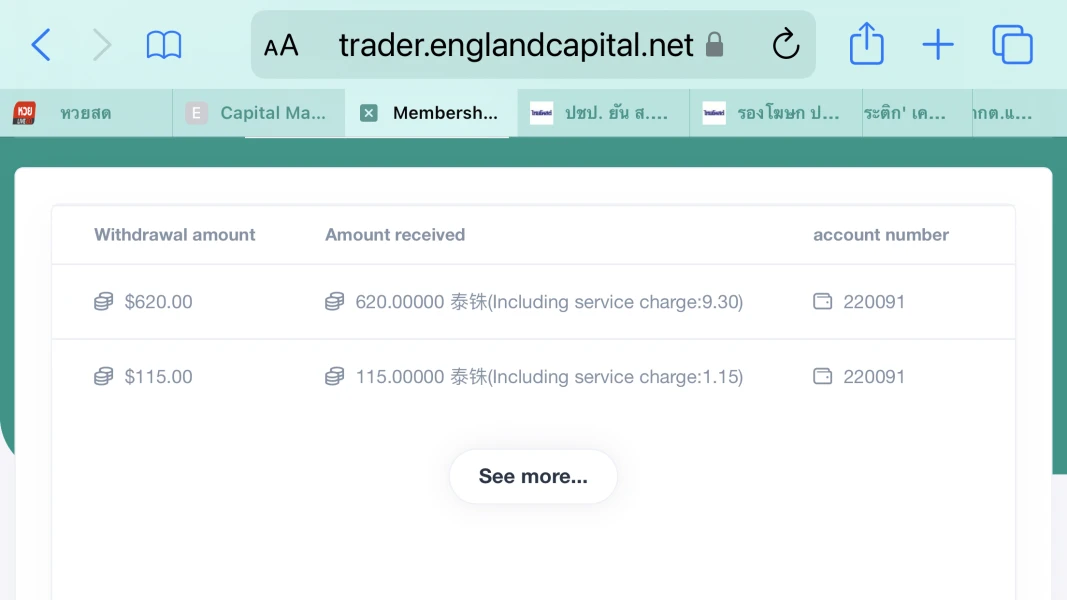
Task: Click the wallet icon beside the $620.00 account
Action: click(822, 302)
